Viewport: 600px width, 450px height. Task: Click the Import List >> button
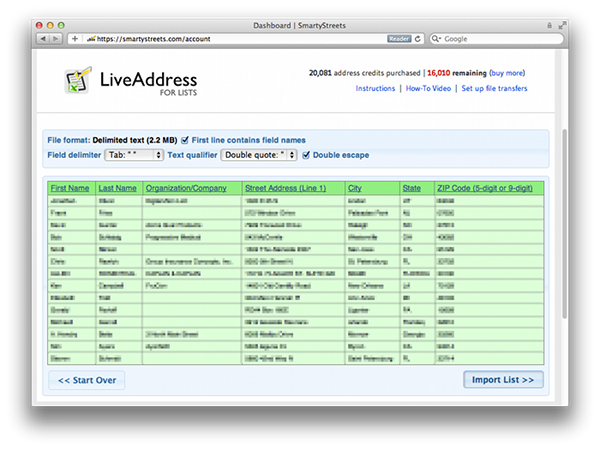pyautogui.click(x=503, y=380)
